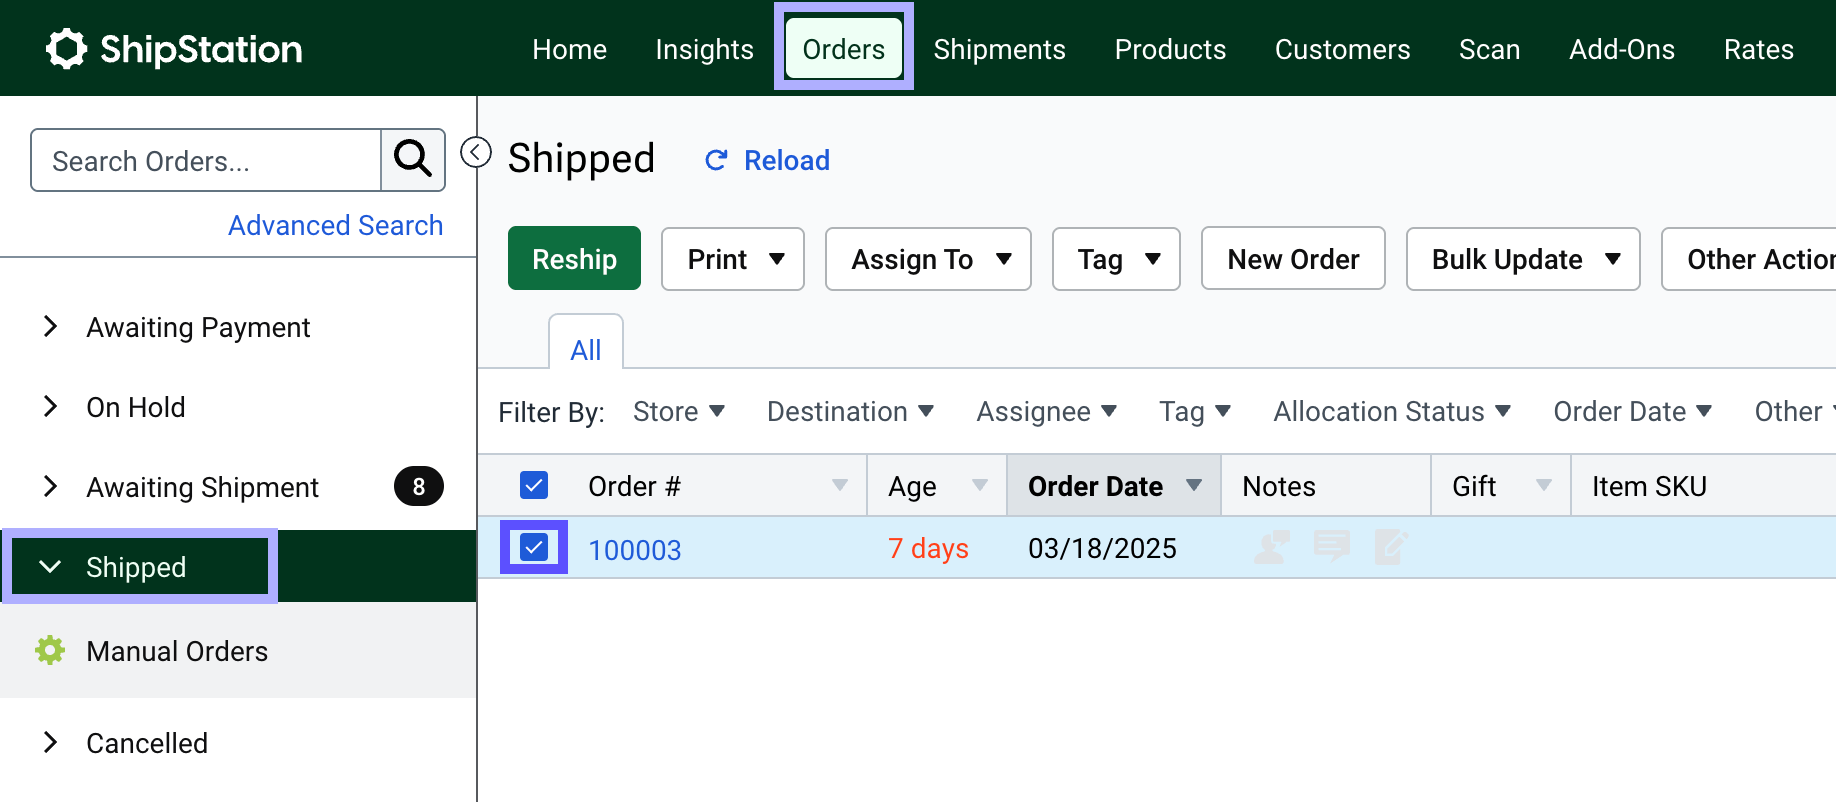Screen dimensions: 1836x802
Task: Open the Tag filter in the Filter By row
Action: [x=1195, y=412]
